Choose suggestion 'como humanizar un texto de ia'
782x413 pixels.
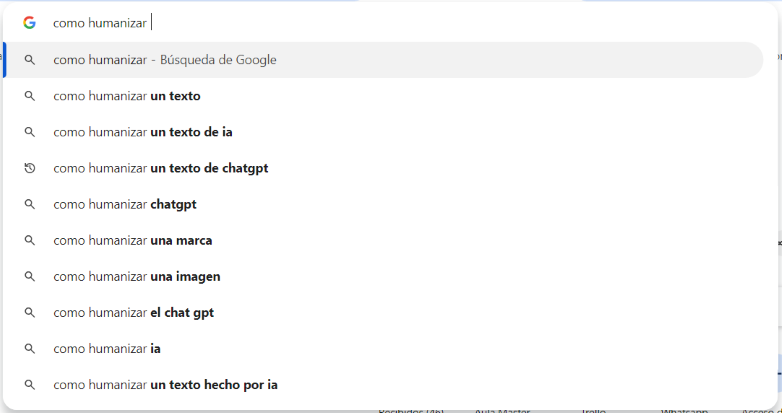383,132
